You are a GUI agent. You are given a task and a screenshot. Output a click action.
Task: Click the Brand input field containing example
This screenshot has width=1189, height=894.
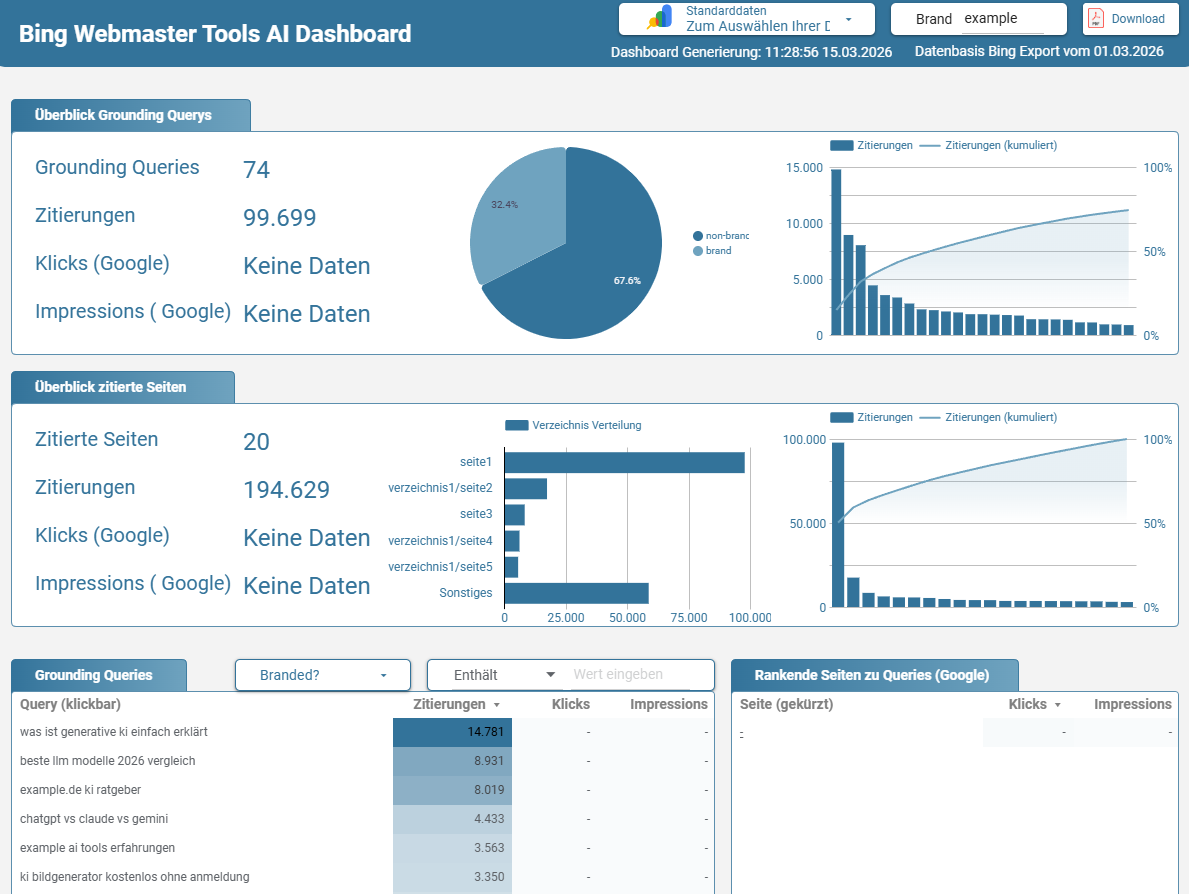[x=1003, y=19]
